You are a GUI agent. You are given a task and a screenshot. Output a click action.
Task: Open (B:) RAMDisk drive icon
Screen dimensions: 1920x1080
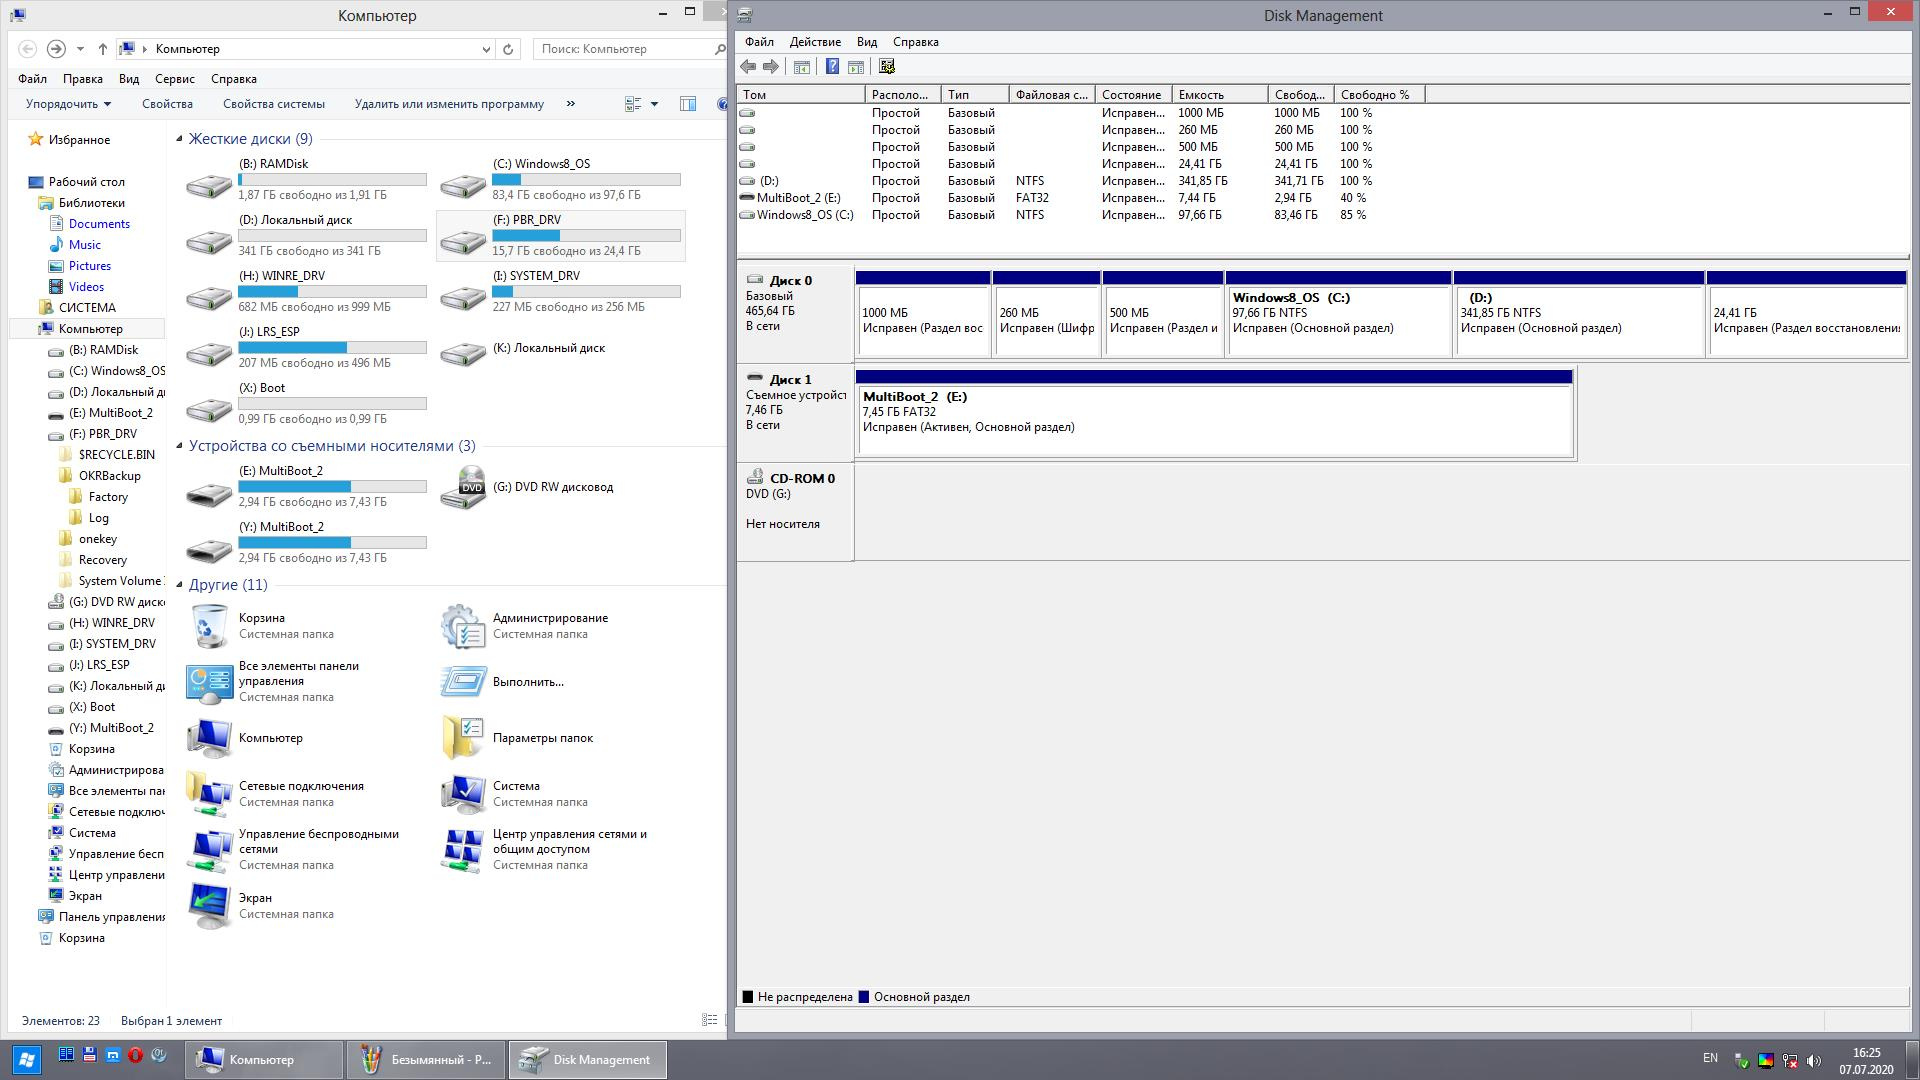209,186
